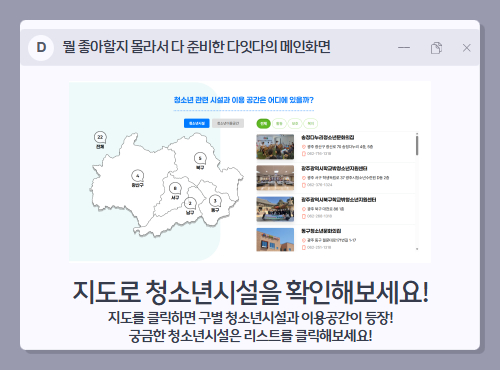Click the copy icon in the popup header
Image resolution: width=500 pixels, height=370 pixels.
(x=436, y=48)
